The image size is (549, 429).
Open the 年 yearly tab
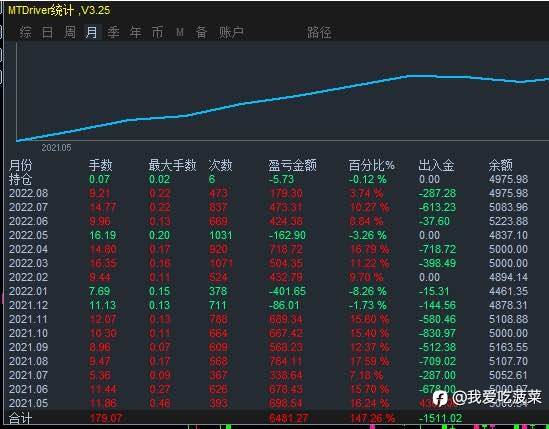click(x=135, y=33)
